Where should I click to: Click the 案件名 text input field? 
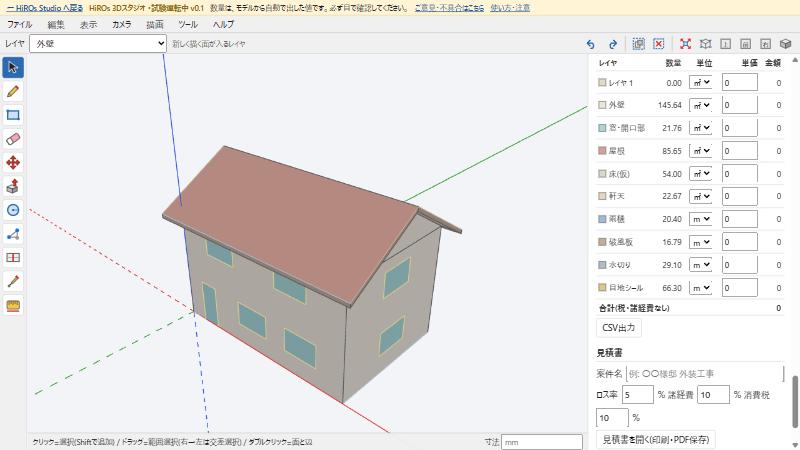(x=705, y=374)
